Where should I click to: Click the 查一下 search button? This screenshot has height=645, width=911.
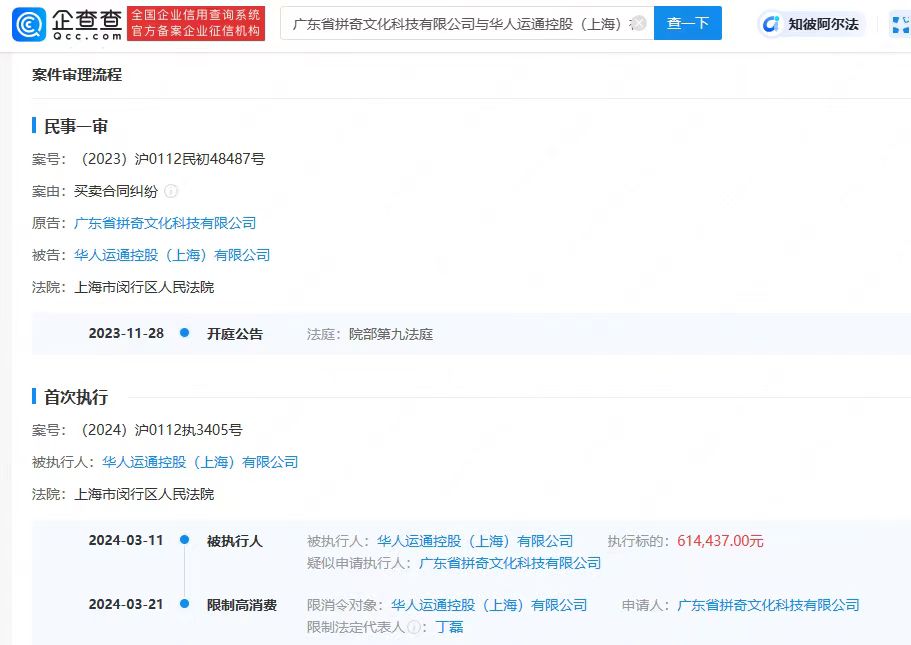(x=688, y=23)
